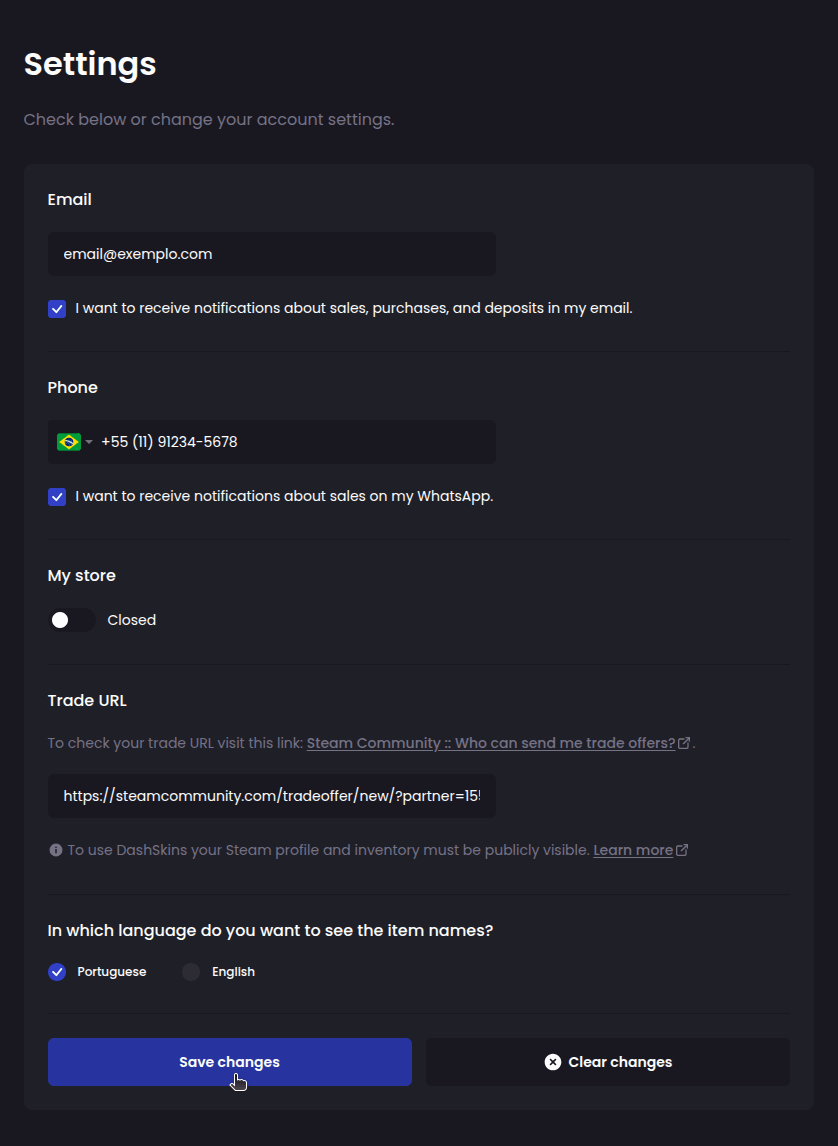
Task: Open the phone country code dropdown
Action: (88, 441)
